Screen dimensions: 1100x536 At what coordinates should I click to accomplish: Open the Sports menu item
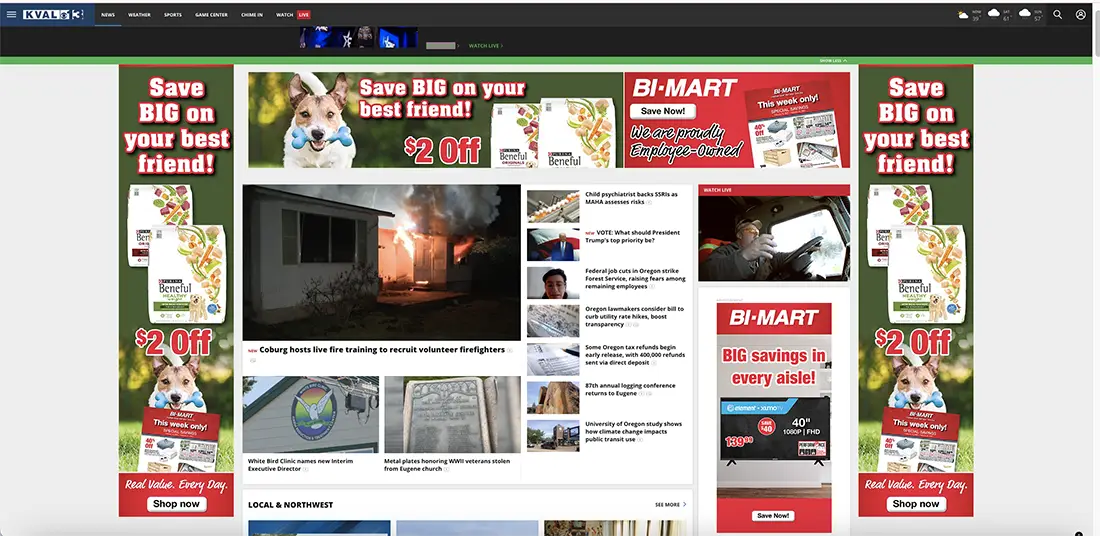point(173,15)
